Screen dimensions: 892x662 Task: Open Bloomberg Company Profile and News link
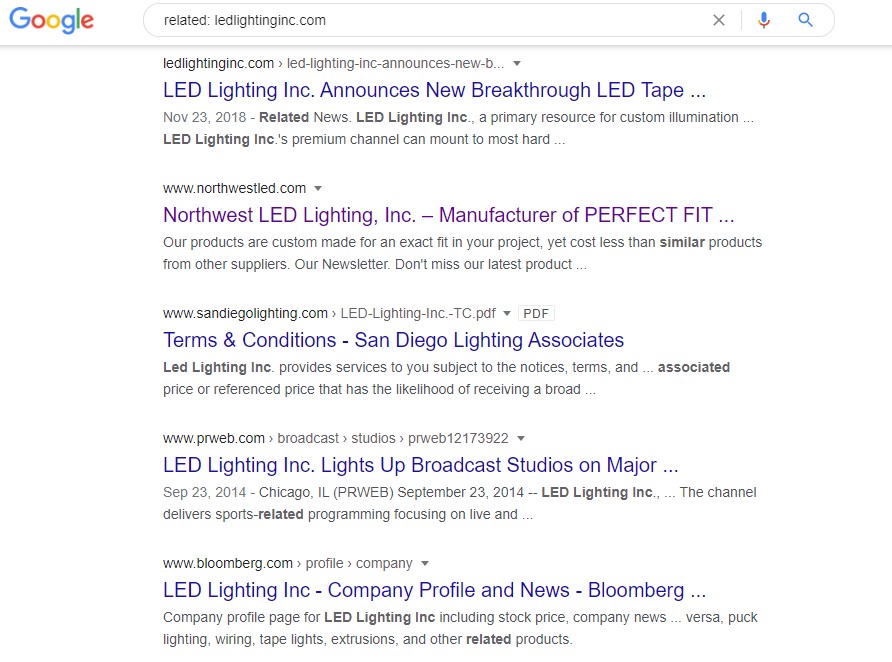click(x=434, y=590)
